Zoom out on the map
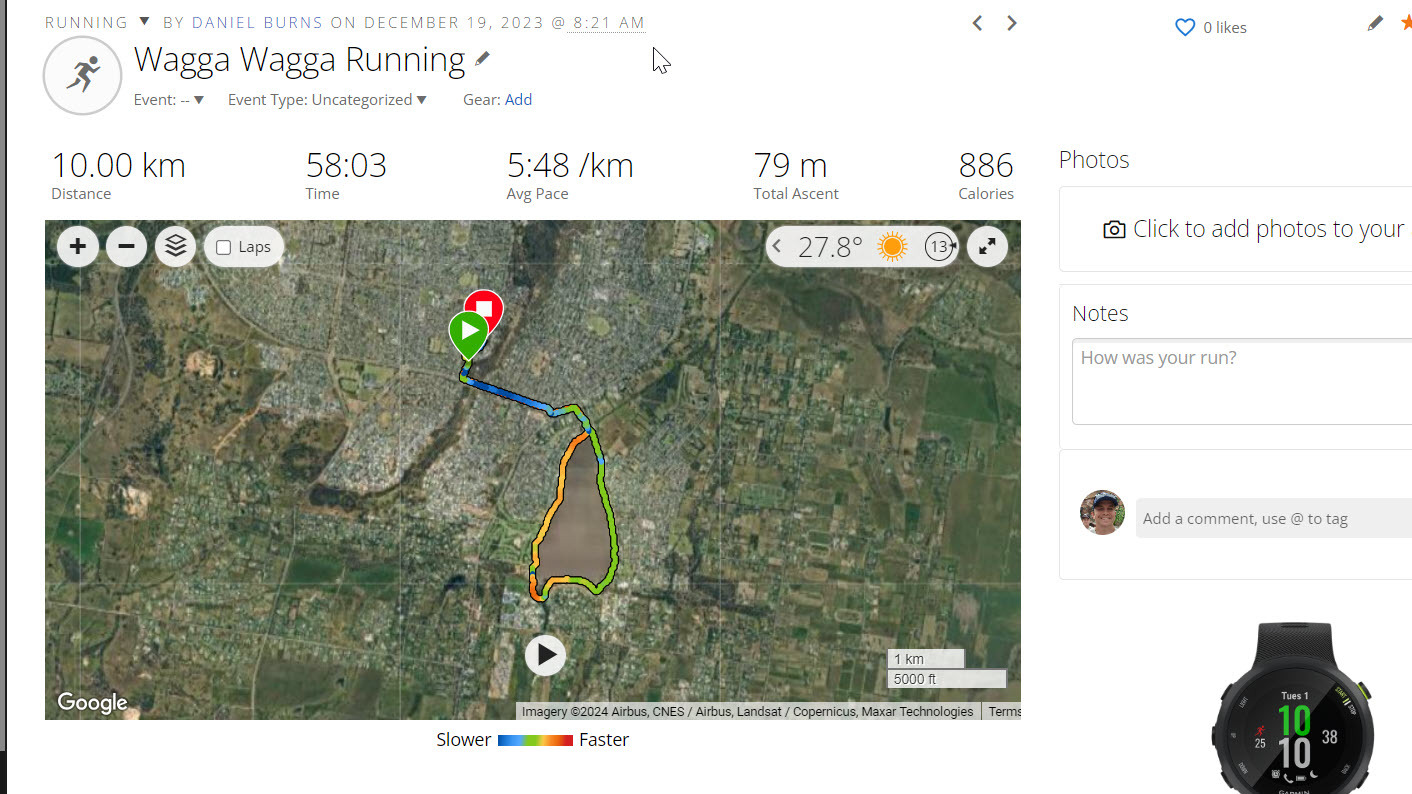This screenshot has height=794, width=1412. pos(126,246)
